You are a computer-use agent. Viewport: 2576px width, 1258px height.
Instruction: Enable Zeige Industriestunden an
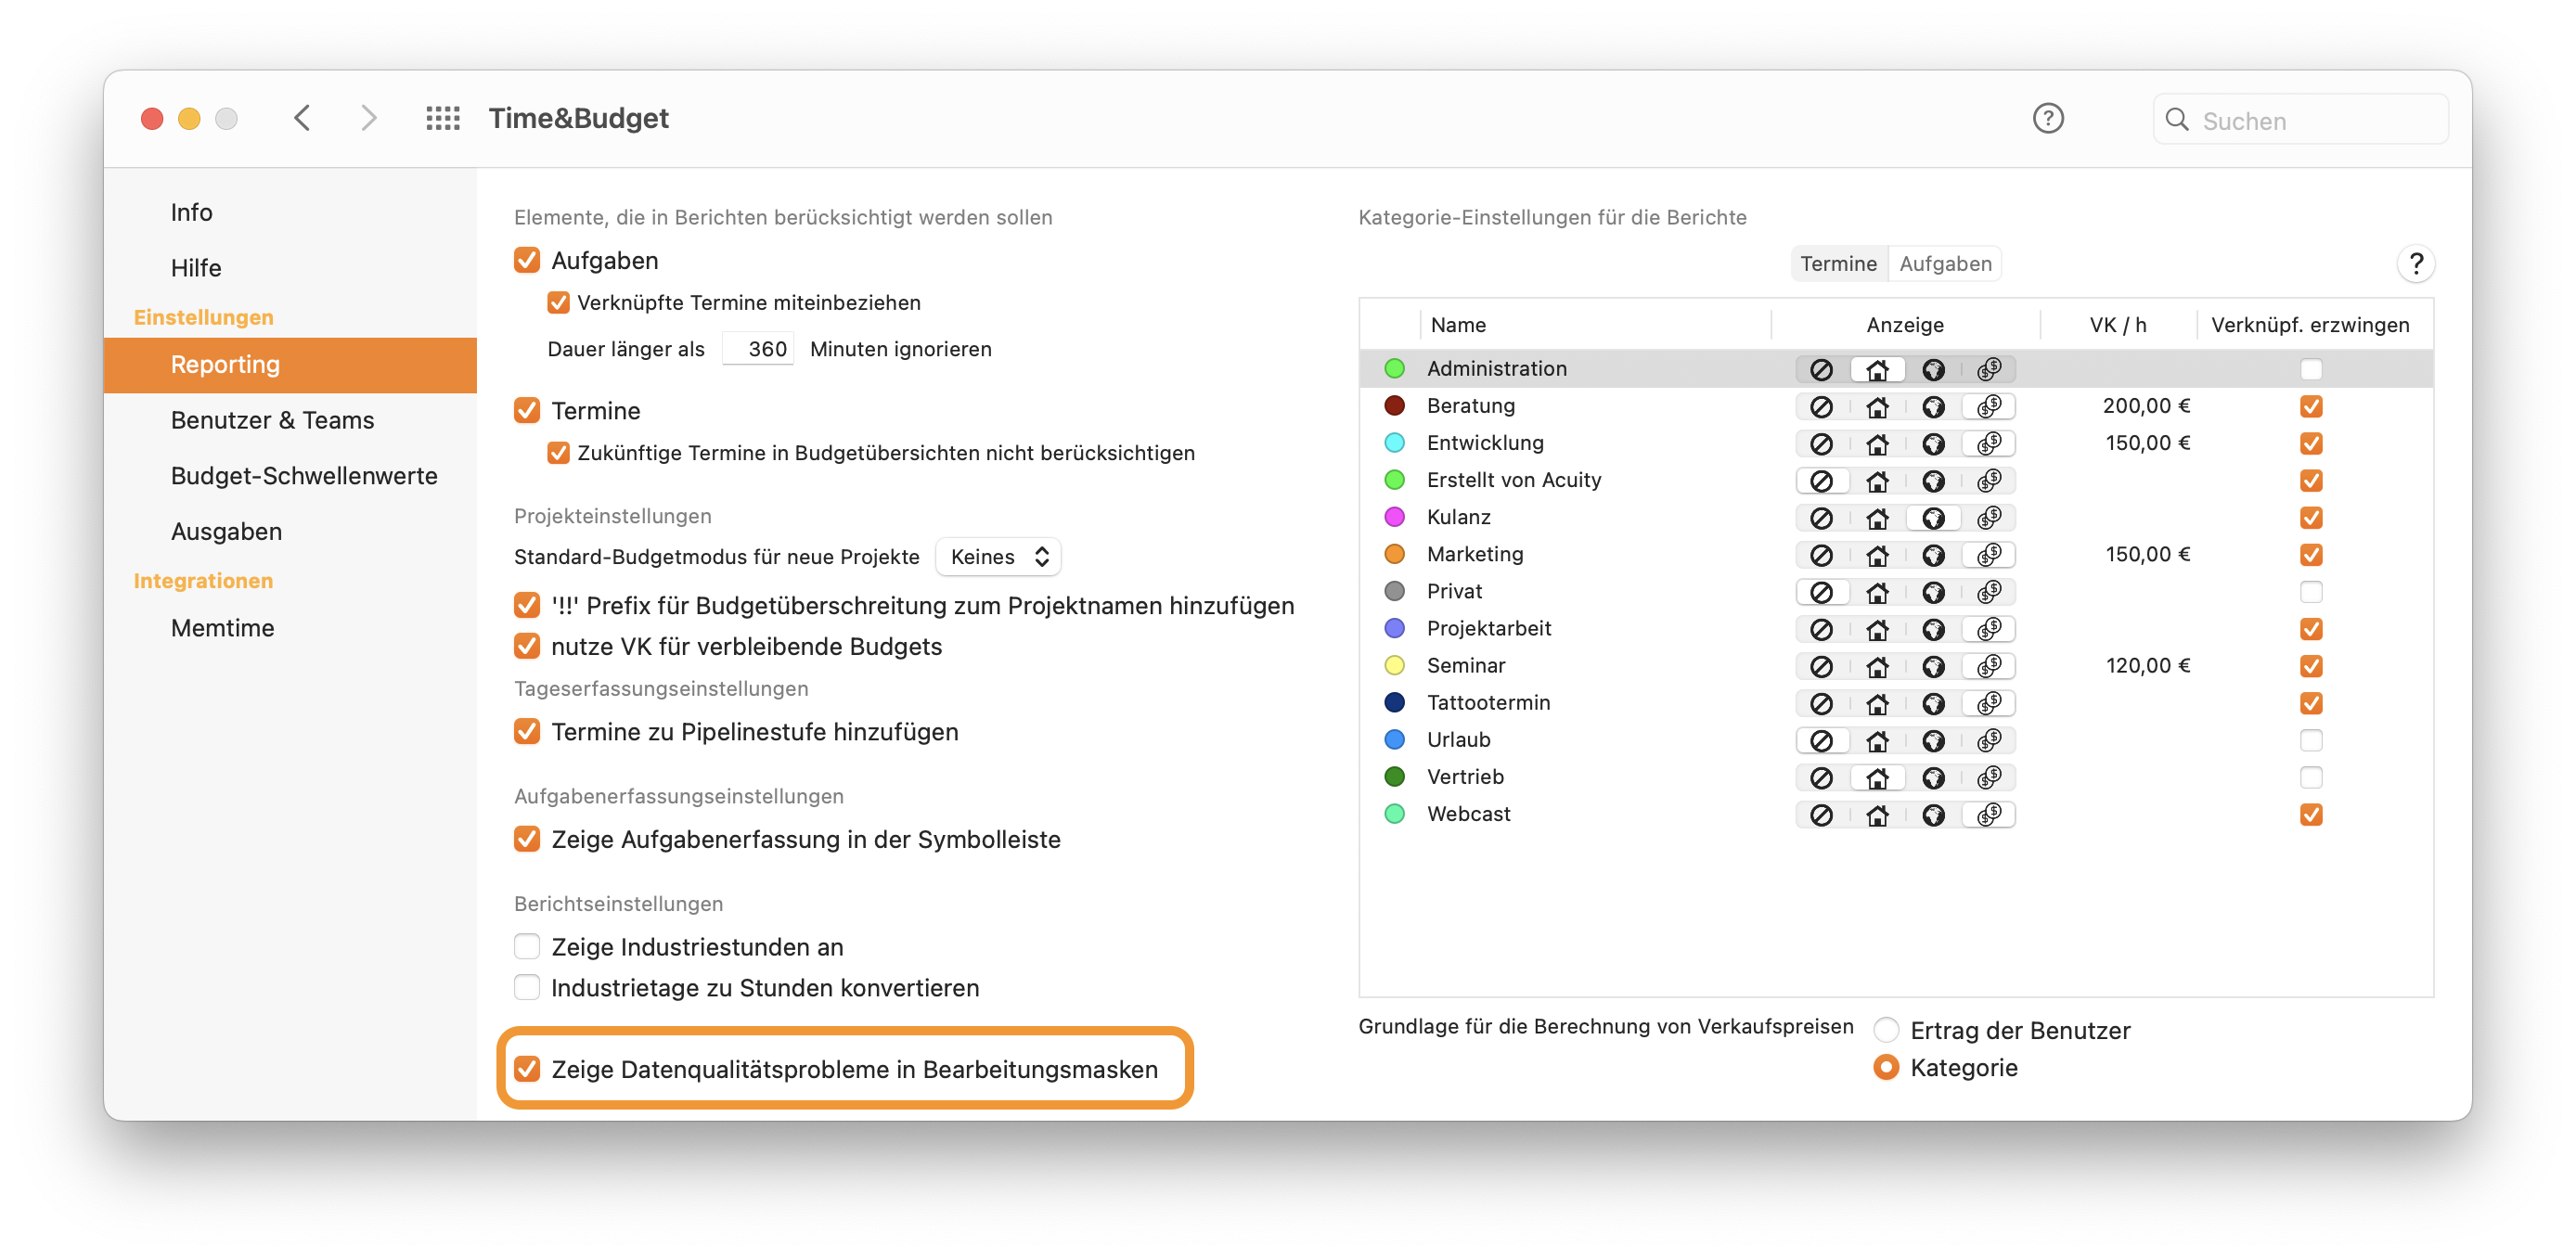(527, 946)
